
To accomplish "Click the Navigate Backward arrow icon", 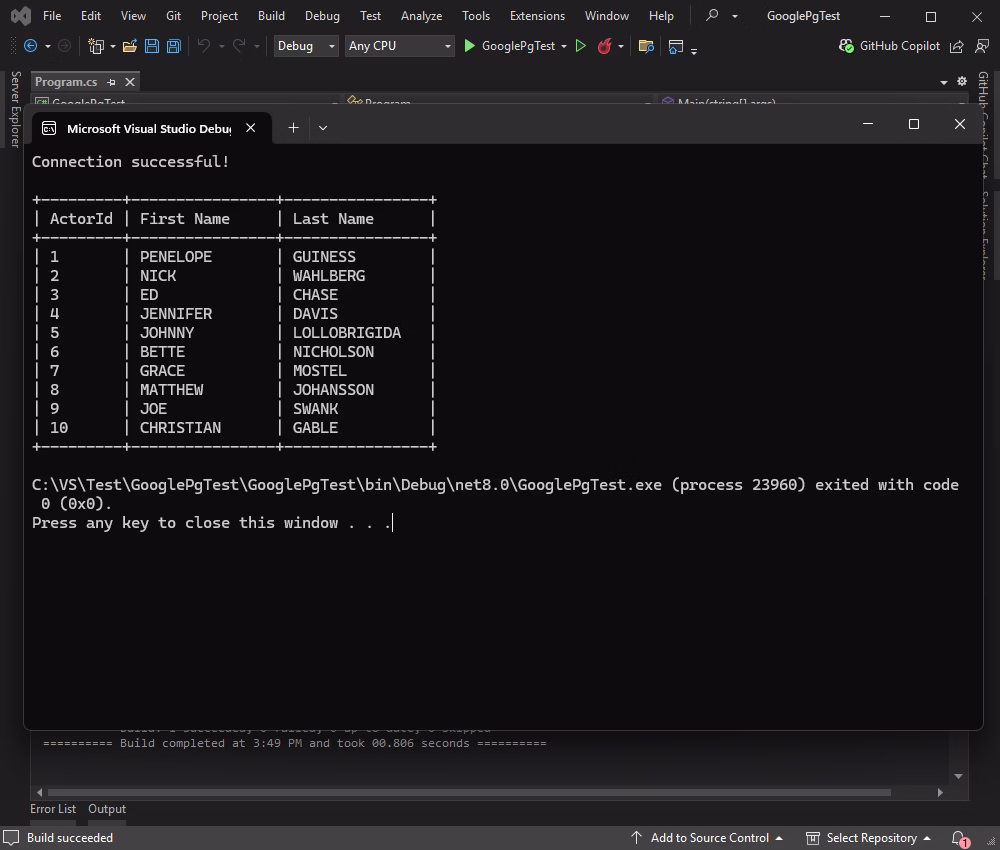I will tap(31, 45).
